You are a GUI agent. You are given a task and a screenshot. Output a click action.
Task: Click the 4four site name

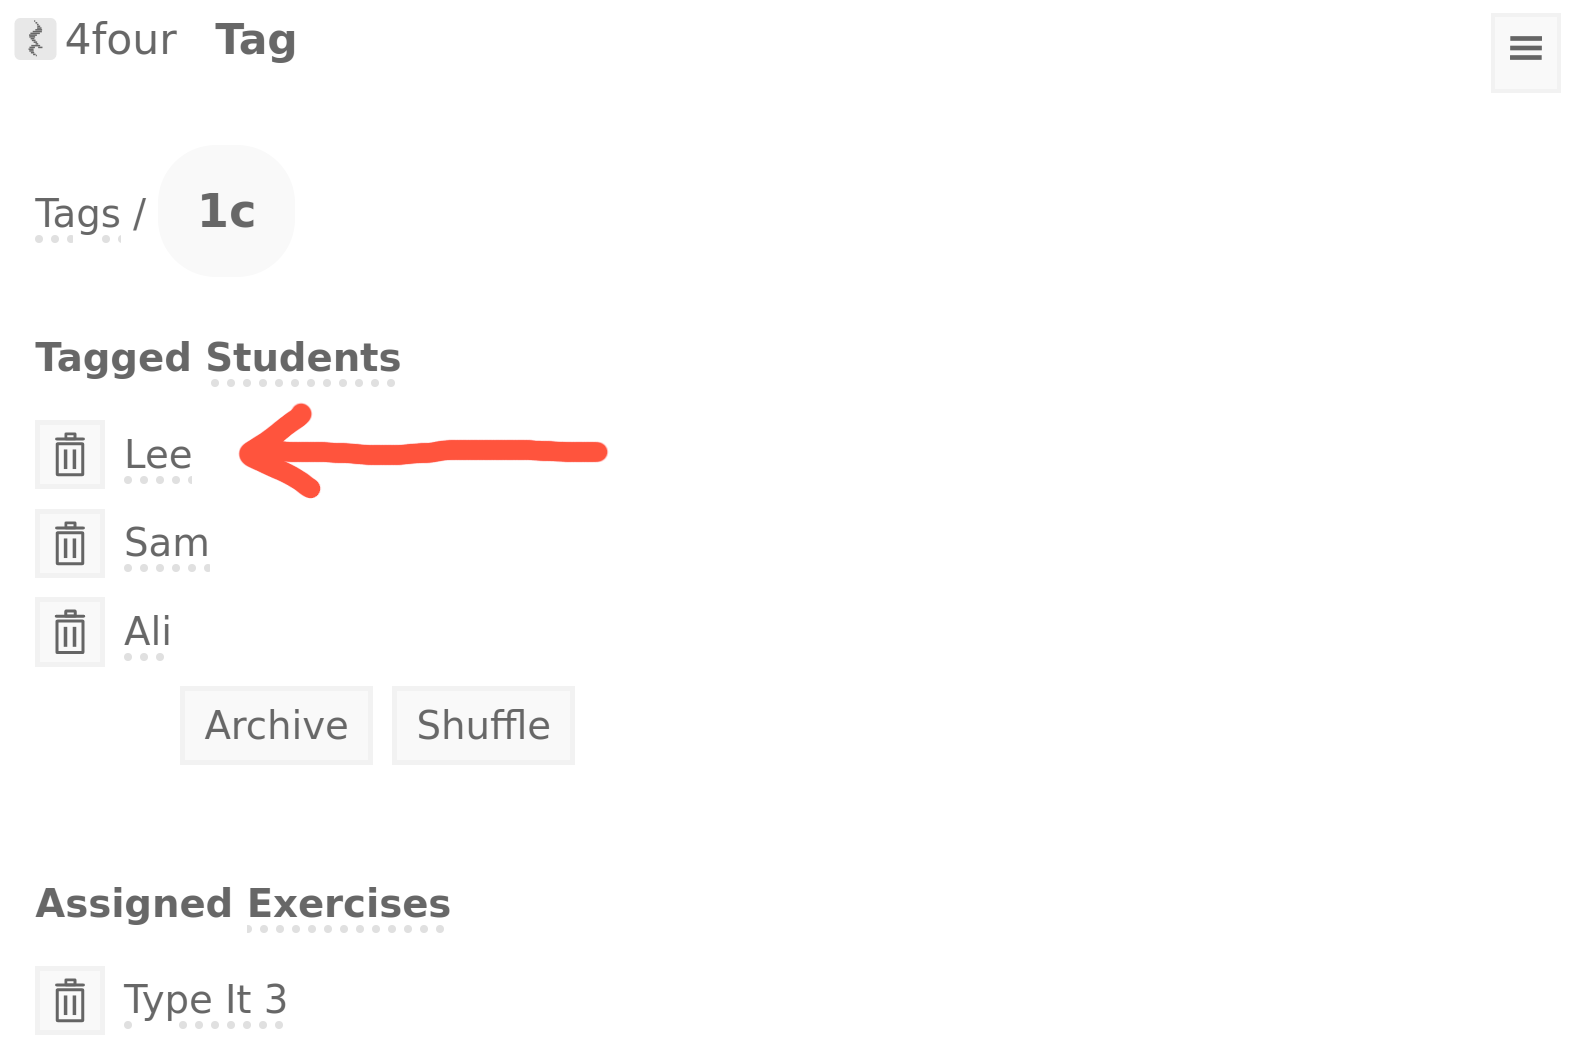click(121, 40)
